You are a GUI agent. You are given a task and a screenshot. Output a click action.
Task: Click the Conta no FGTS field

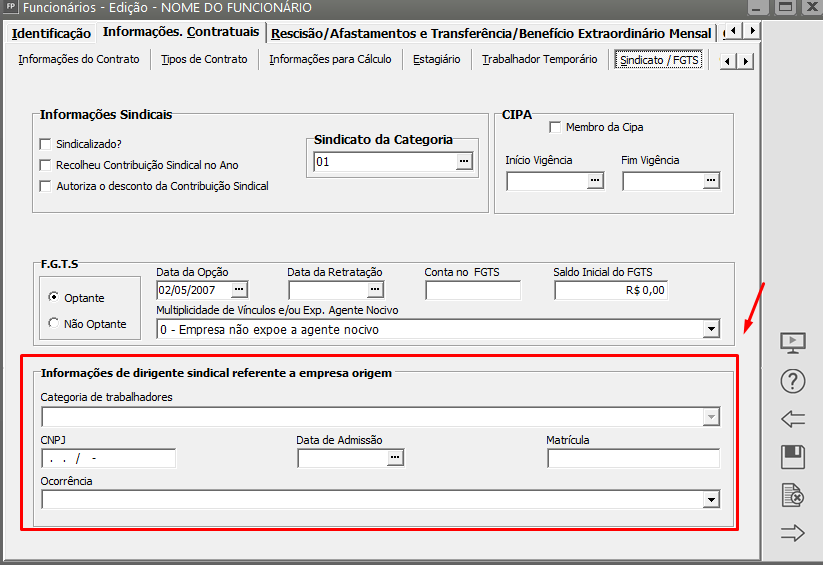point(473,290)
